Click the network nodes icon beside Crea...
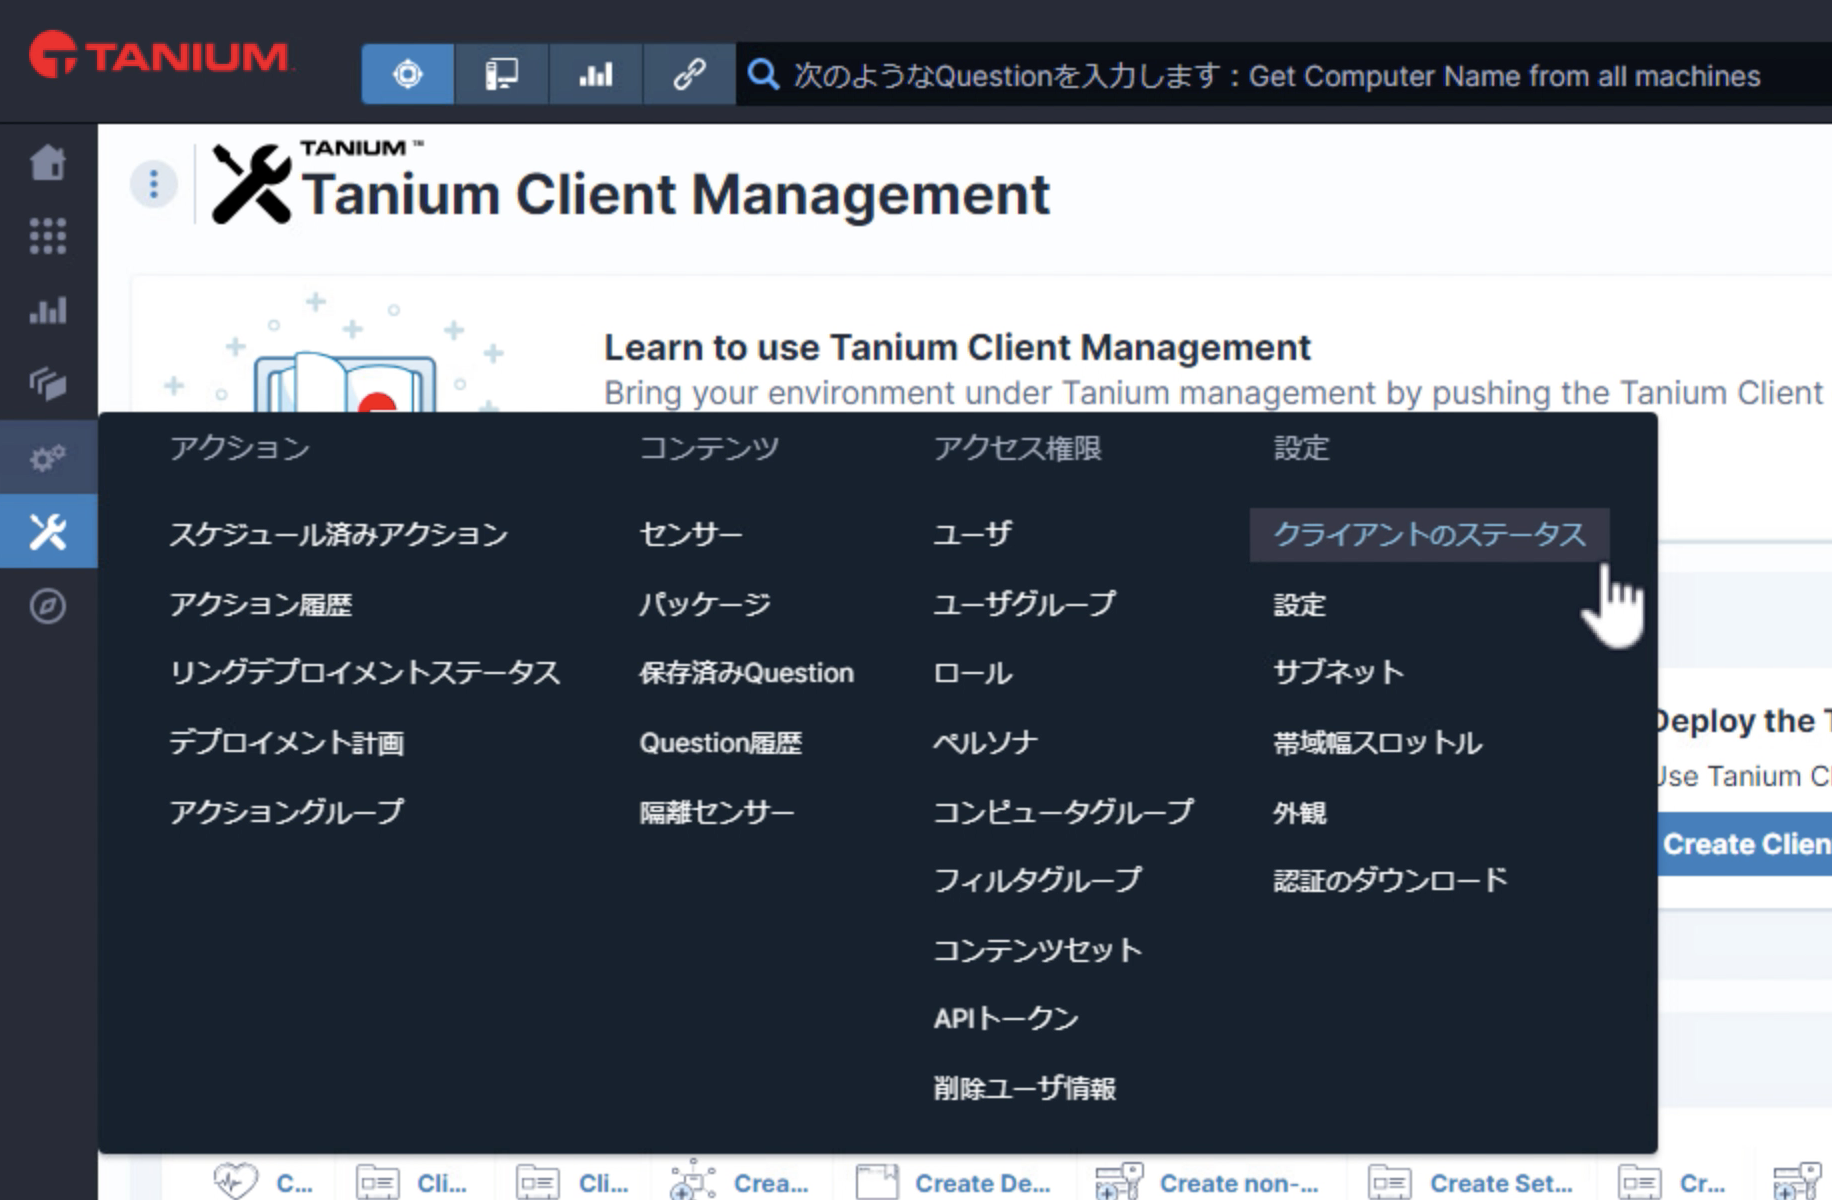The width and height of the screenshot is (1832, 1200). 693,1181
